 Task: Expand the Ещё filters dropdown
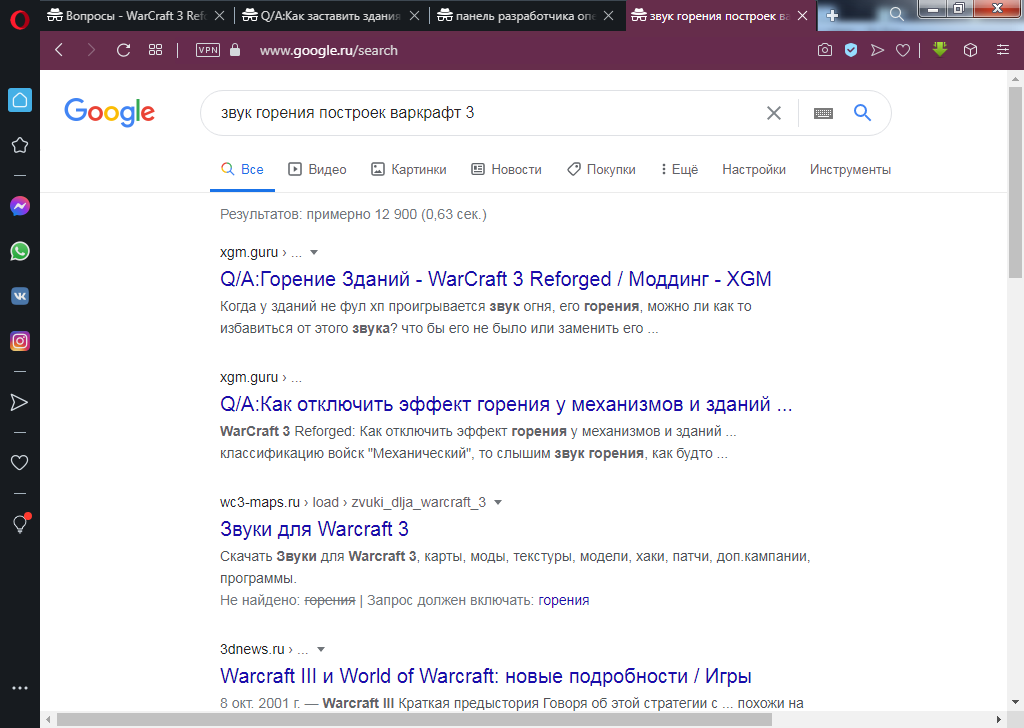pyautogui.click(x=679, y=170)
